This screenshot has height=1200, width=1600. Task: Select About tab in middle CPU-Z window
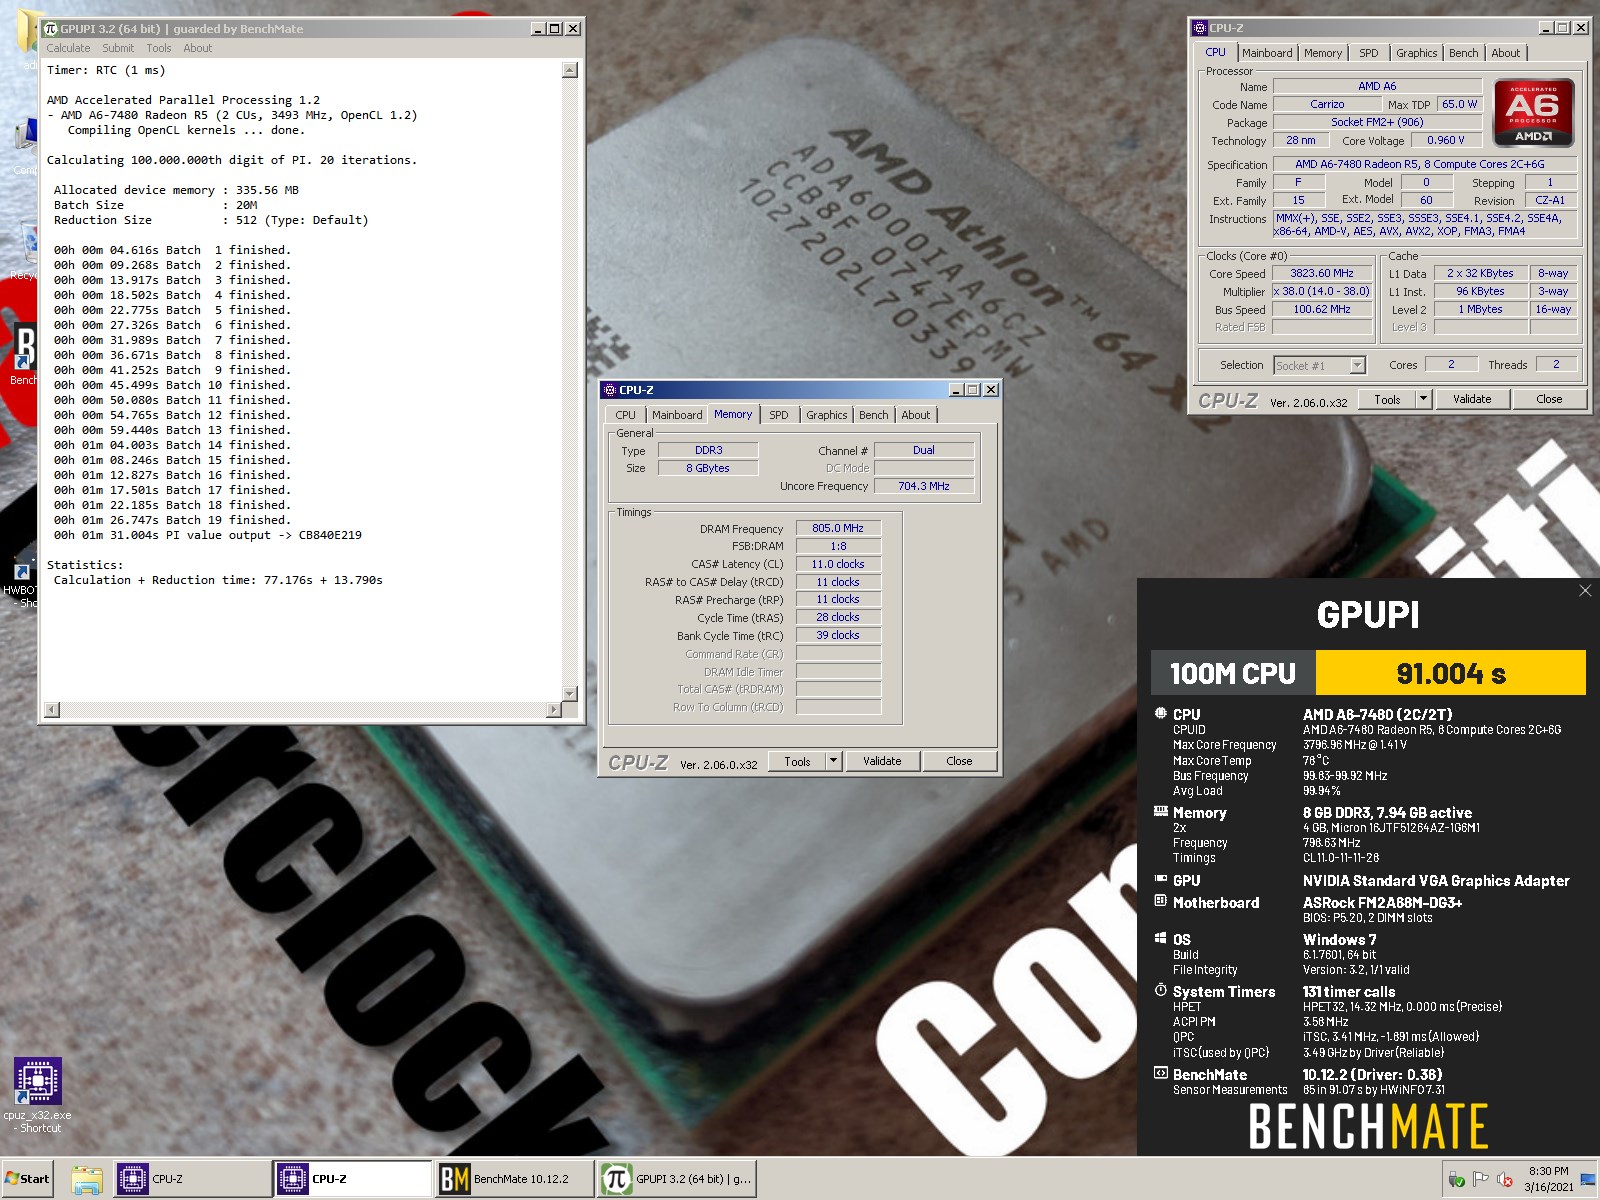pyautogui.click(x=916, y=415)
